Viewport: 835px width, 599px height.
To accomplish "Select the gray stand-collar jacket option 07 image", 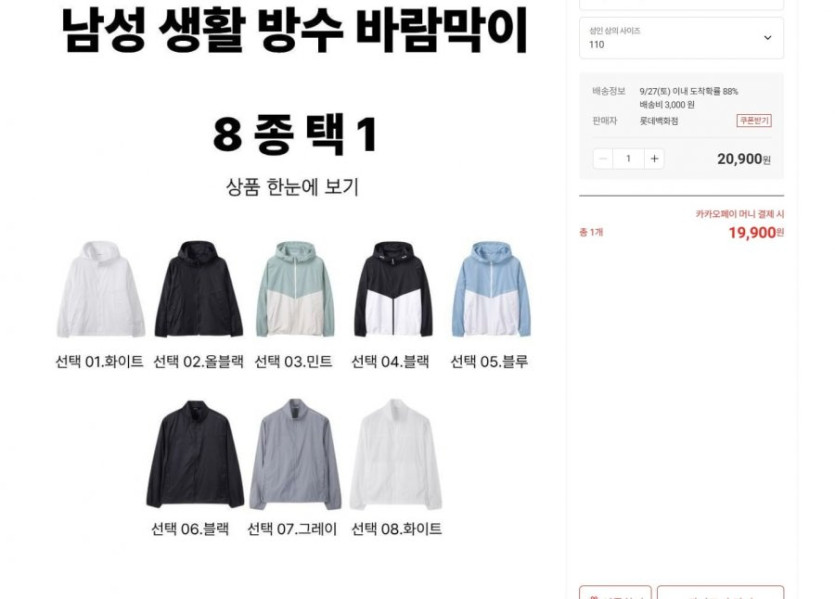I will pos(295,454).
